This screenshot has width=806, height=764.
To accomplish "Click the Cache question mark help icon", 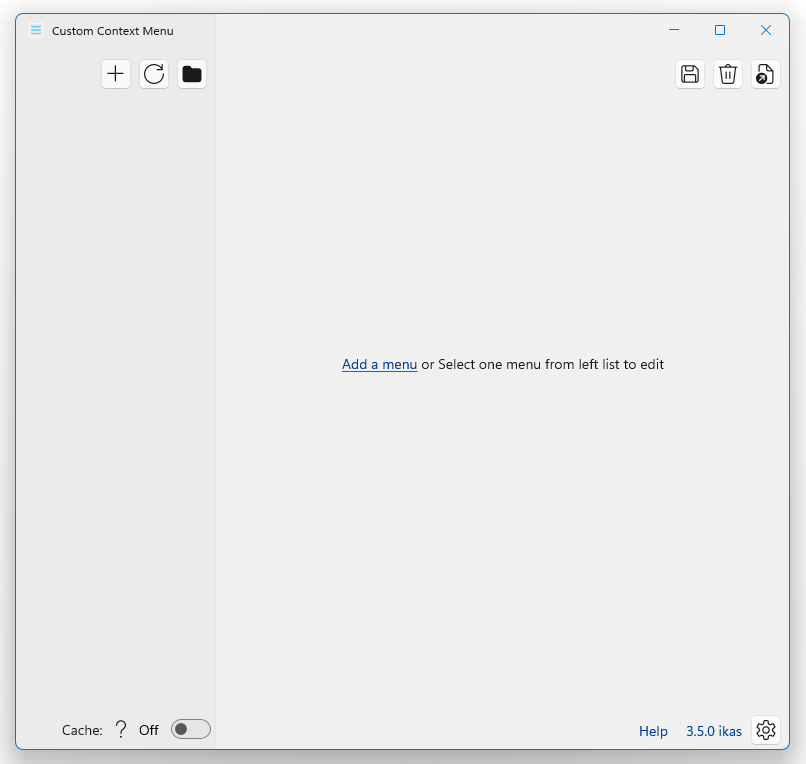I will pos(121,729).
